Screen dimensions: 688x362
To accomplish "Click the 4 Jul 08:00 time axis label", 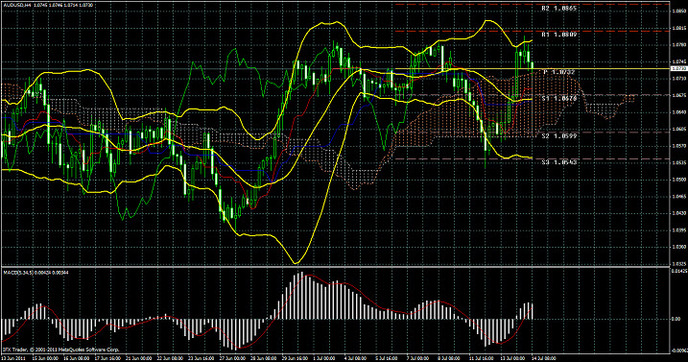I will point(355,358).
